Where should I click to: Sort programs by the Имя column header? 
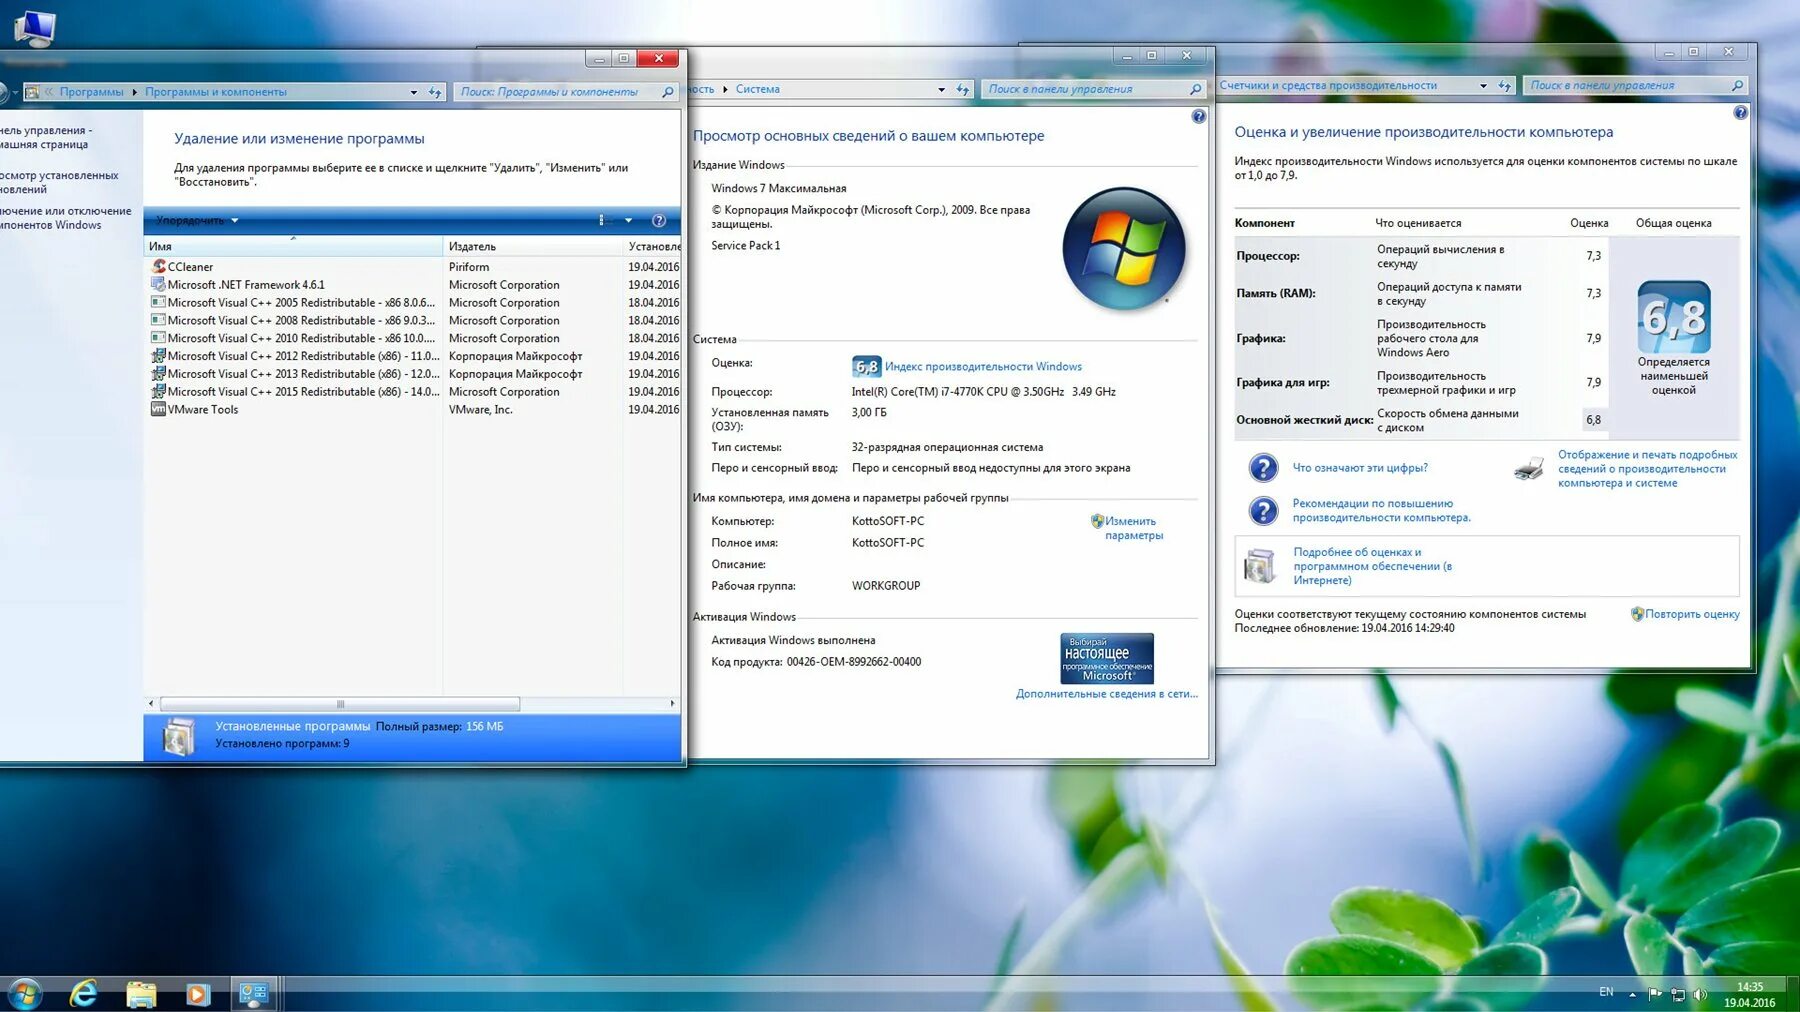[x=293, y=246]
